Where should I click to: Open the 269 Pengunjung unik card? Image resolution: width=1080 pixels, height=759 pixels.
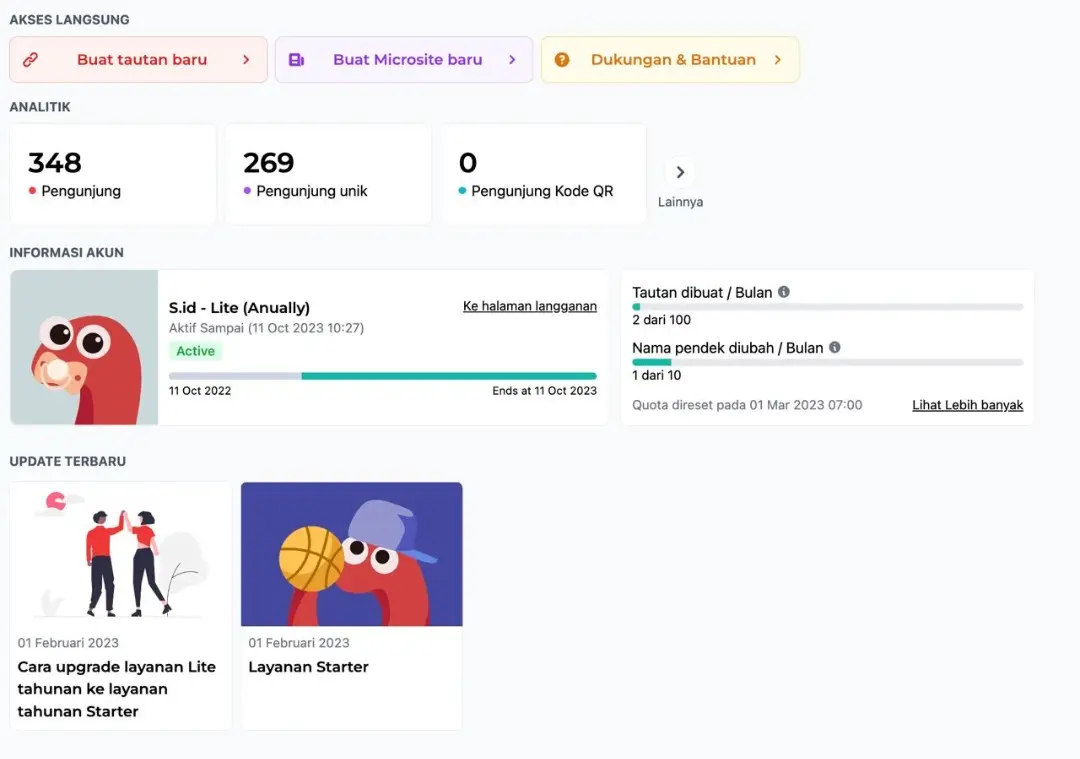tap(328, 174)
